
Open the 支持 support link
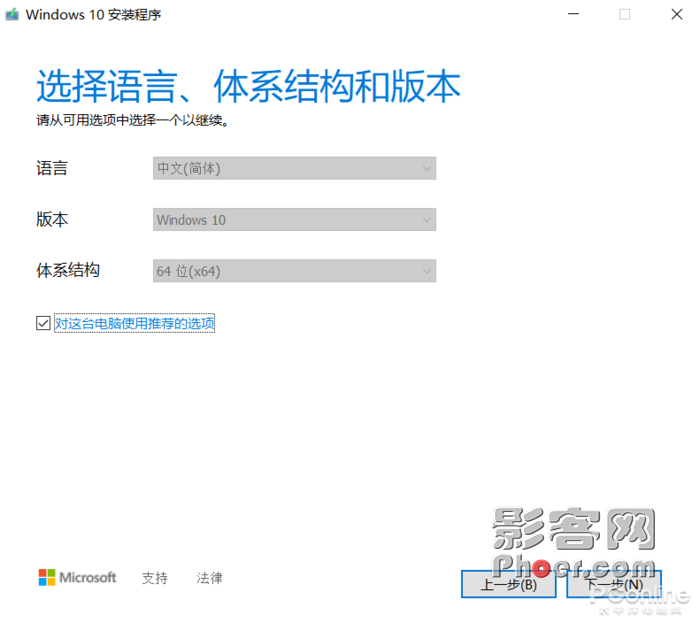click(x=154, y=578)
